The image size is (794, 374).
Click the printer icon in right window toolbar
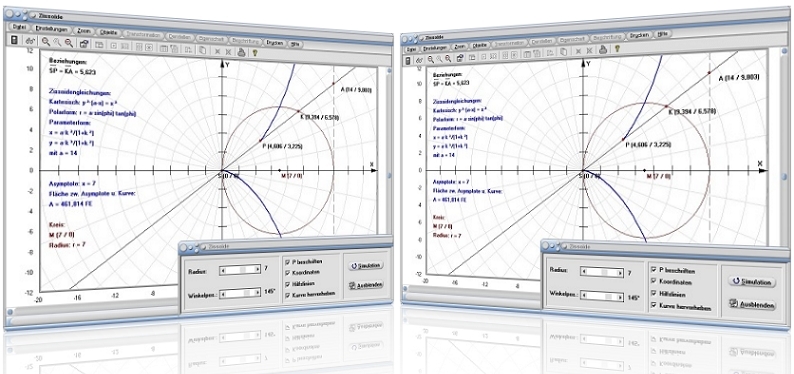603,50
